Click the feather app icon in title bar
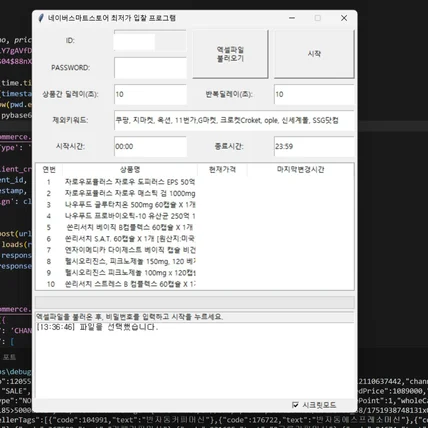This screenshot has width=428, height=428. pyautogui.click(x=41, y=18)
